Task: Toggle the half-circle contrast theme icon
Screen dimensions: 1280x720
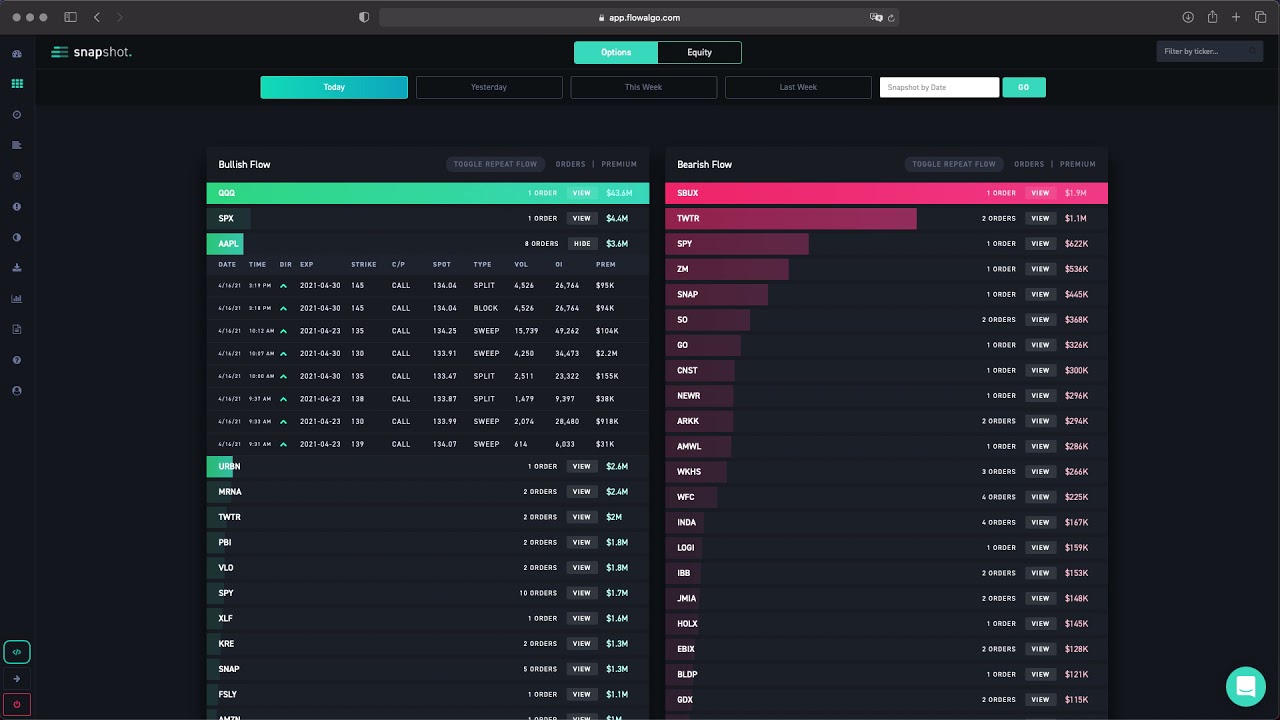Action: click(x=17, y=237)
